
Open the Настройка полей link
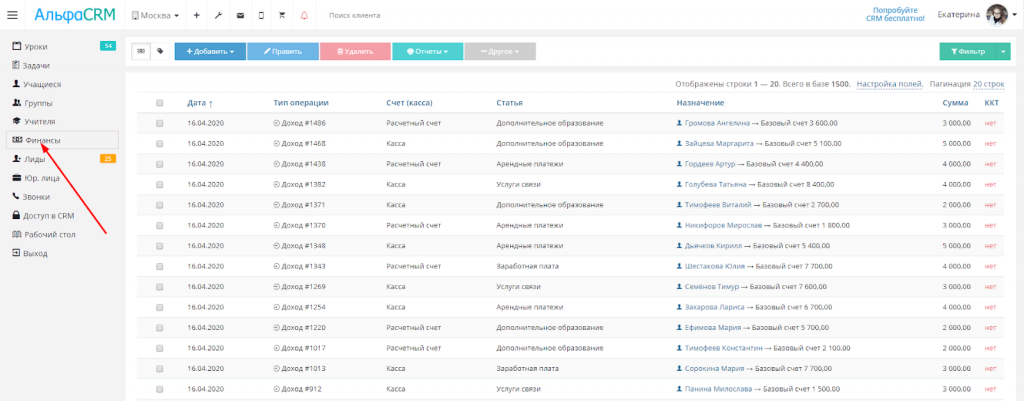[x=889, y=84]
